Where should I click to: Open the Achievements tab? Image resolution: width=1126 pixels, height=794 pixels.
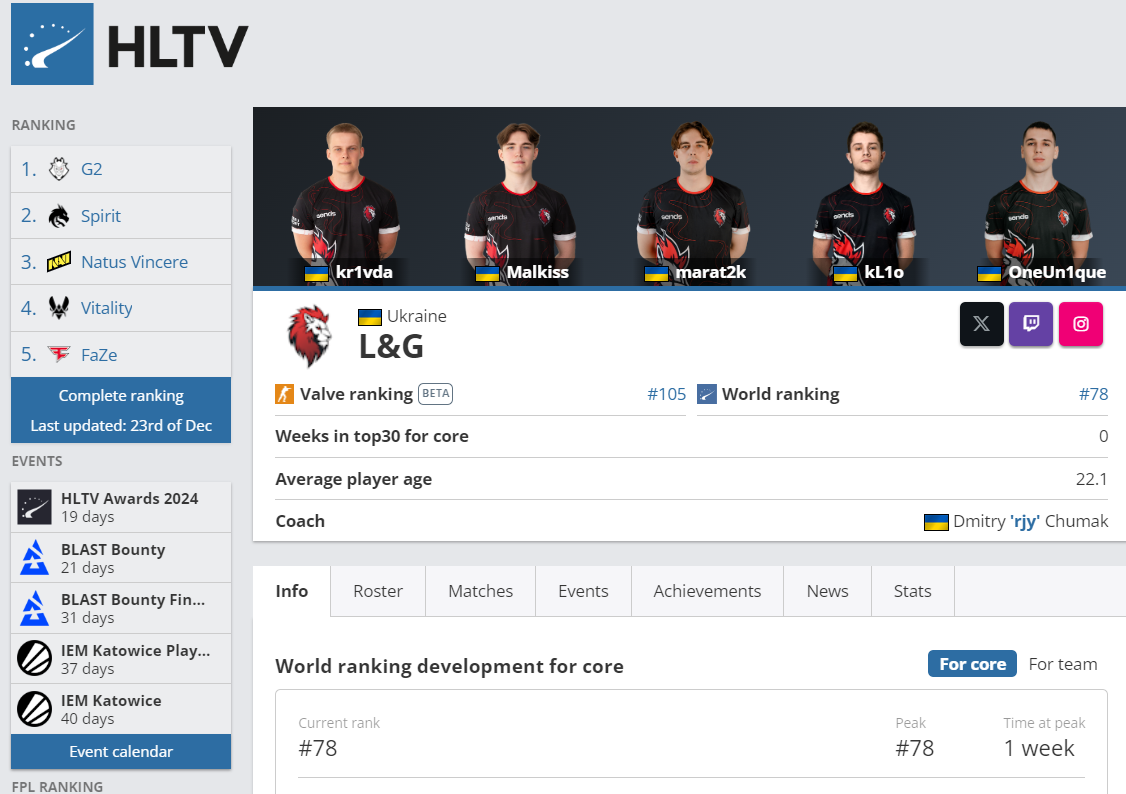(707, 591)
